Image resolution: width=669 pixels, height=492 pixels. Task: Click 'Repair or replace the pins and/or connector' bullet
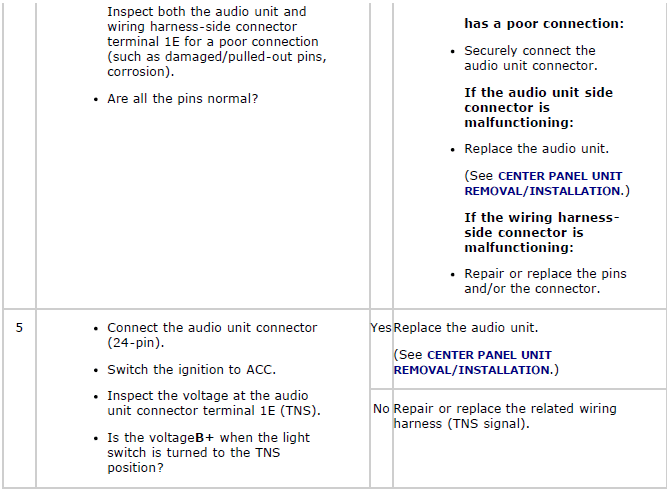pos(545,281)
